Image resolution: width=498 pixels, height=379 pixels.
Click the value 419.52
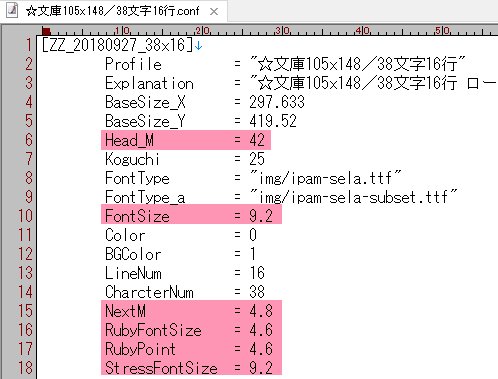[273, 121]
